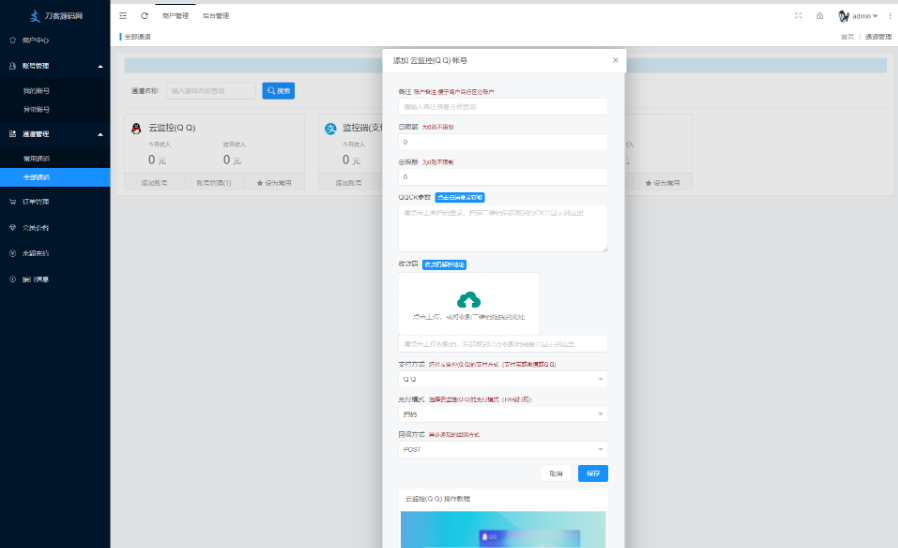
Task: Click star 设为常用 on 云监控(QQ) card
Action: tap(274, 183)
